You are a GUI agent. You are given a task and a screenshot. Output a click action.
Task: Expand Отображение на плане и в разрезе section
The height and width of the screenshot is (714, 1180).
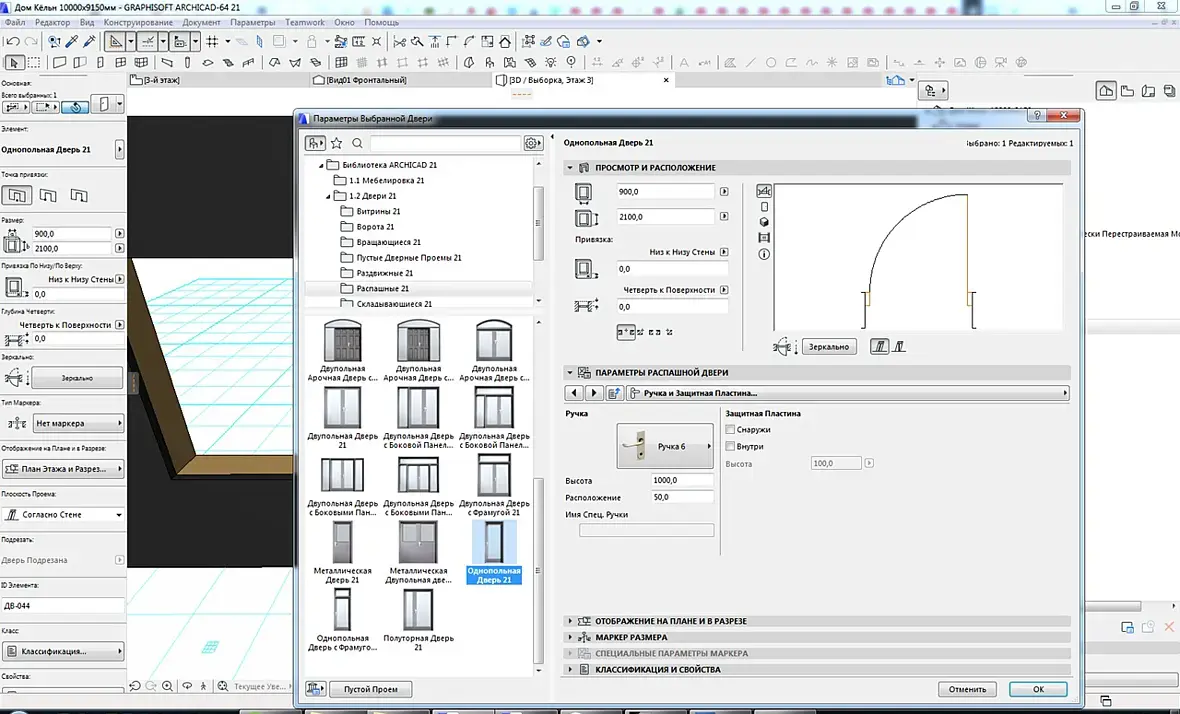(670, 621)
